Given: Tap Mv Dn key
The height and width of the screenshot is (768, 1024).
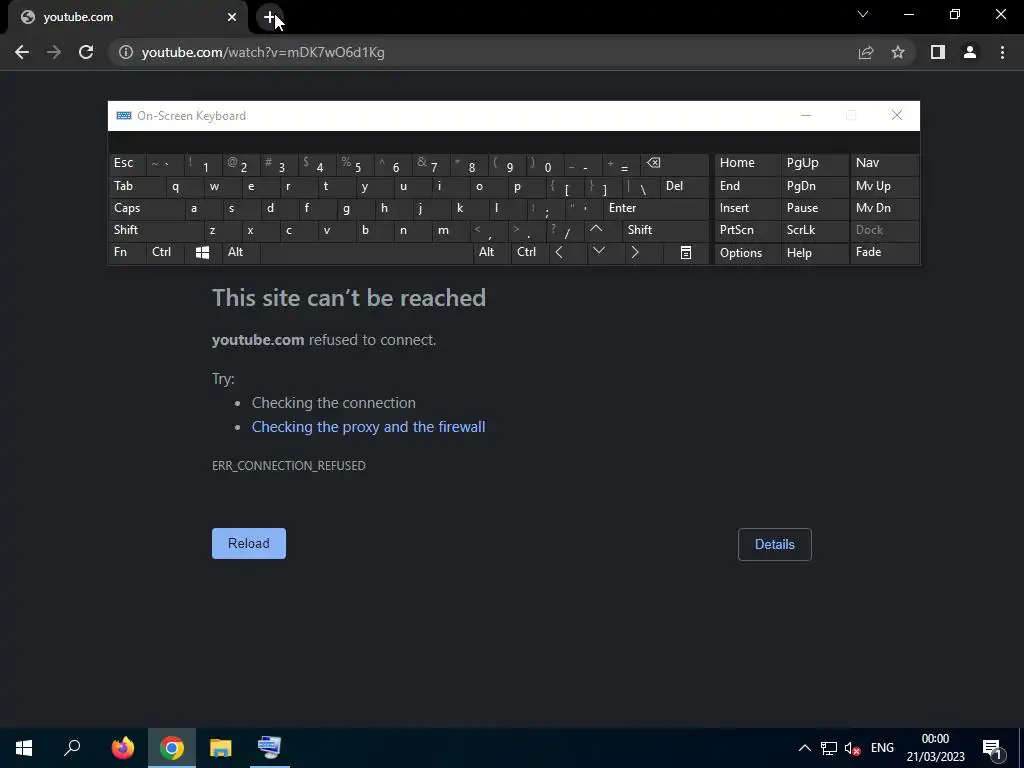Looking at the screenshot, I should (884, 208).
